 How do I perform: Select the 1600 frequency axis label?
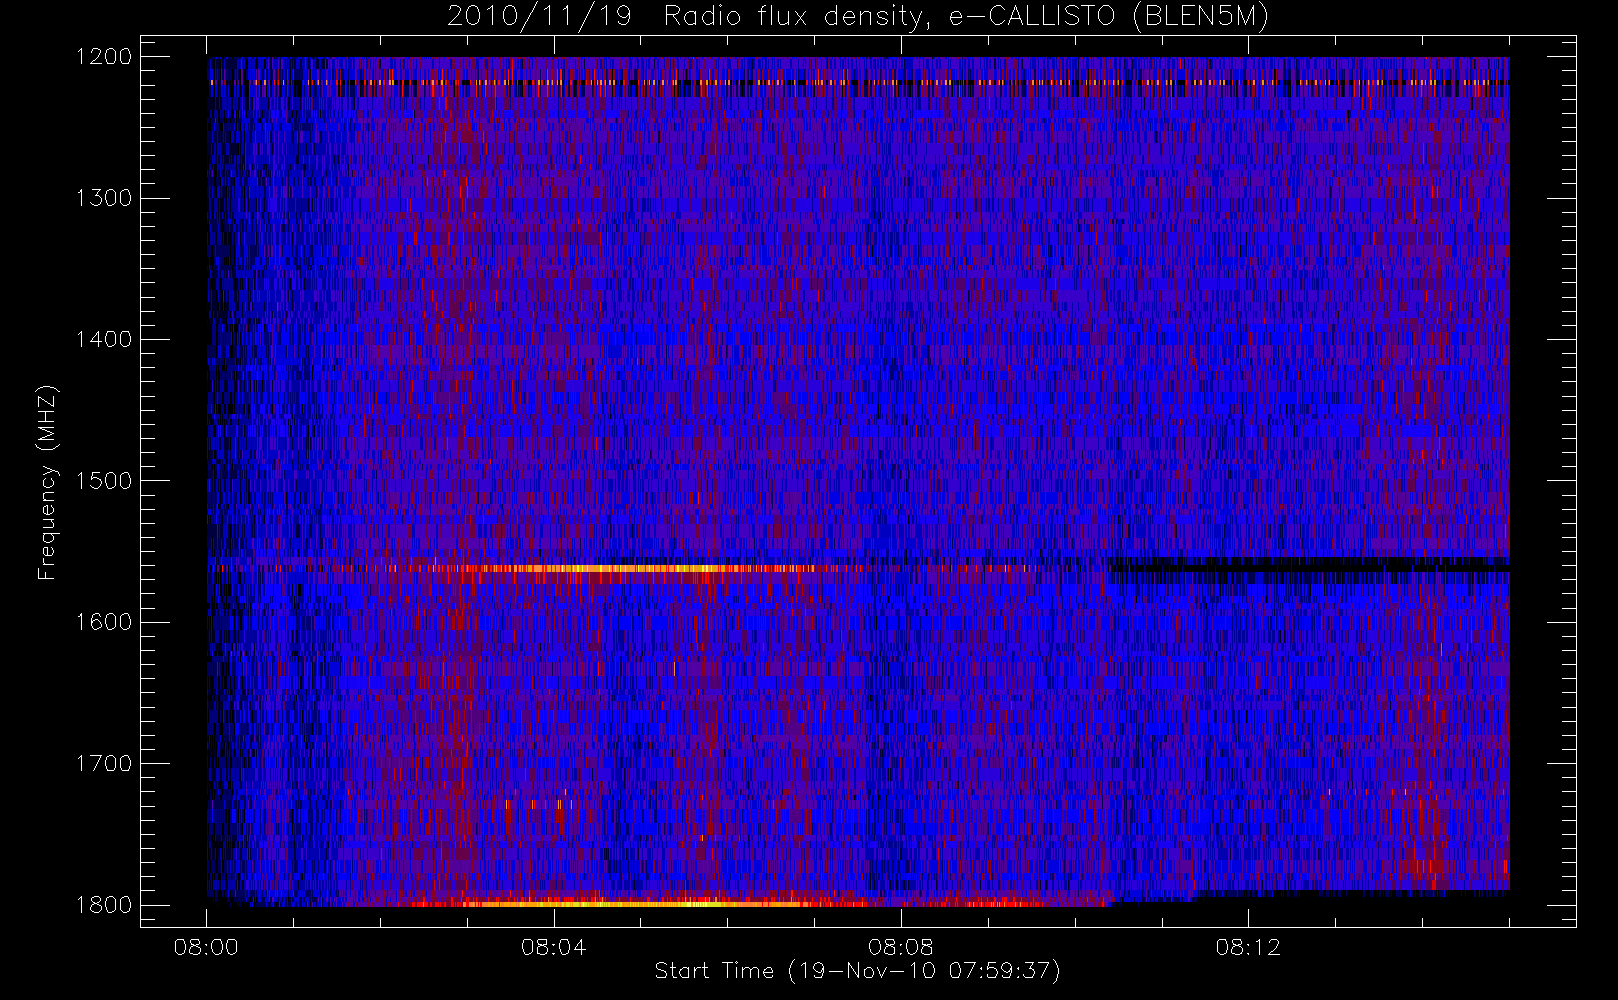pos(104,622)
